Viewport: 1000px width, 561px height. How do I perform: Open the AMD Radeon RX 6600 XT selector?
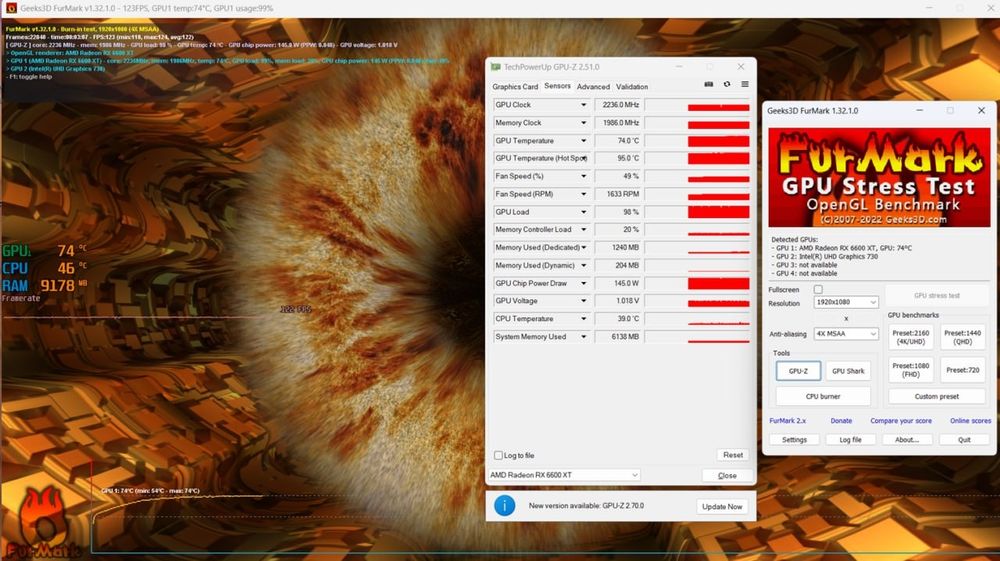point(564,475)
